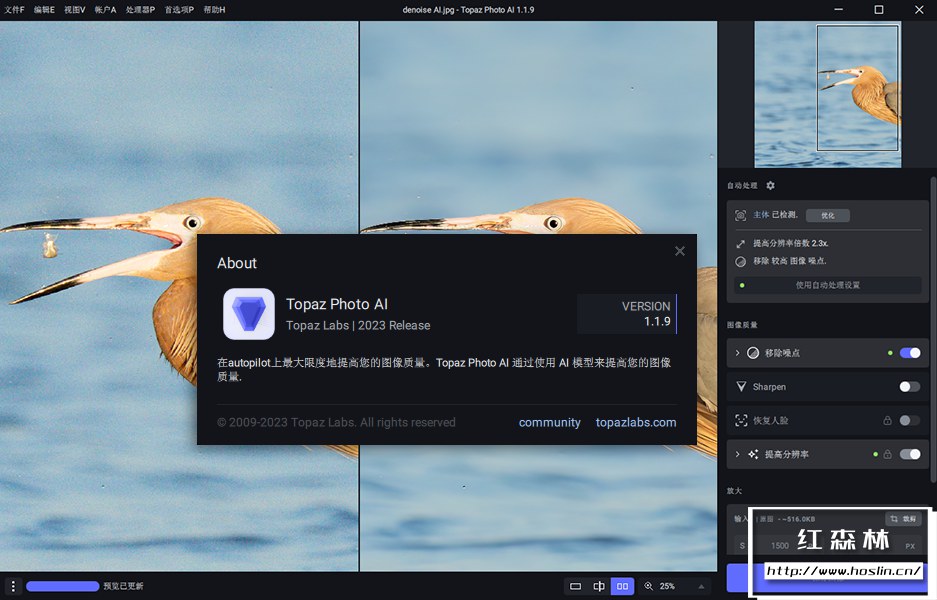Click the 主体 subject link text

tap(761, 215)
